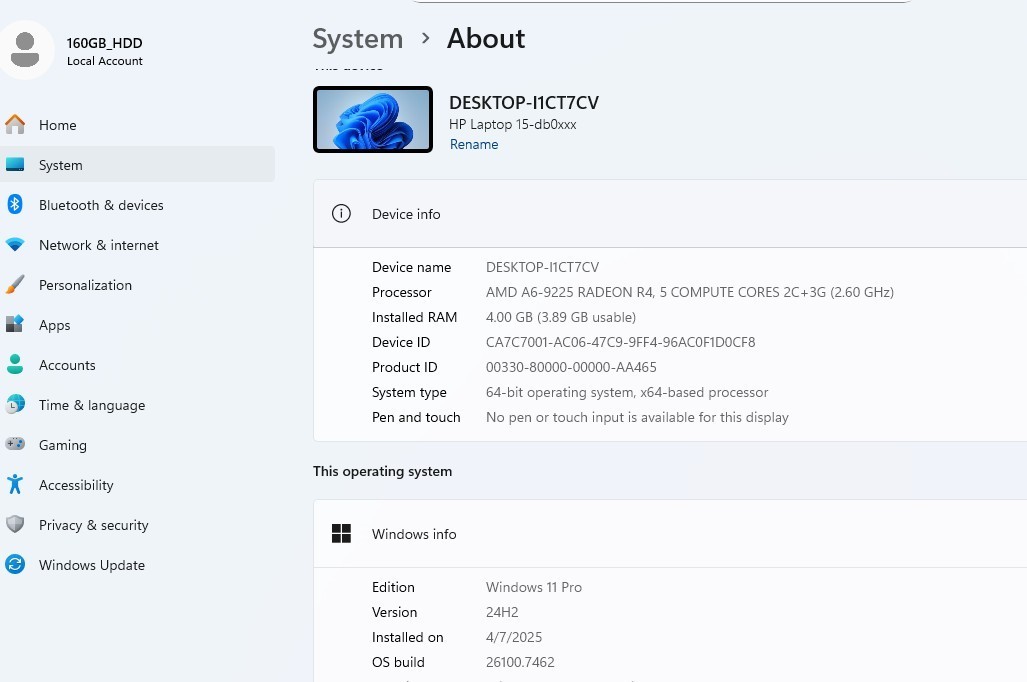
Task: Open Privacy & security settings
Action: tap(138, 524)
